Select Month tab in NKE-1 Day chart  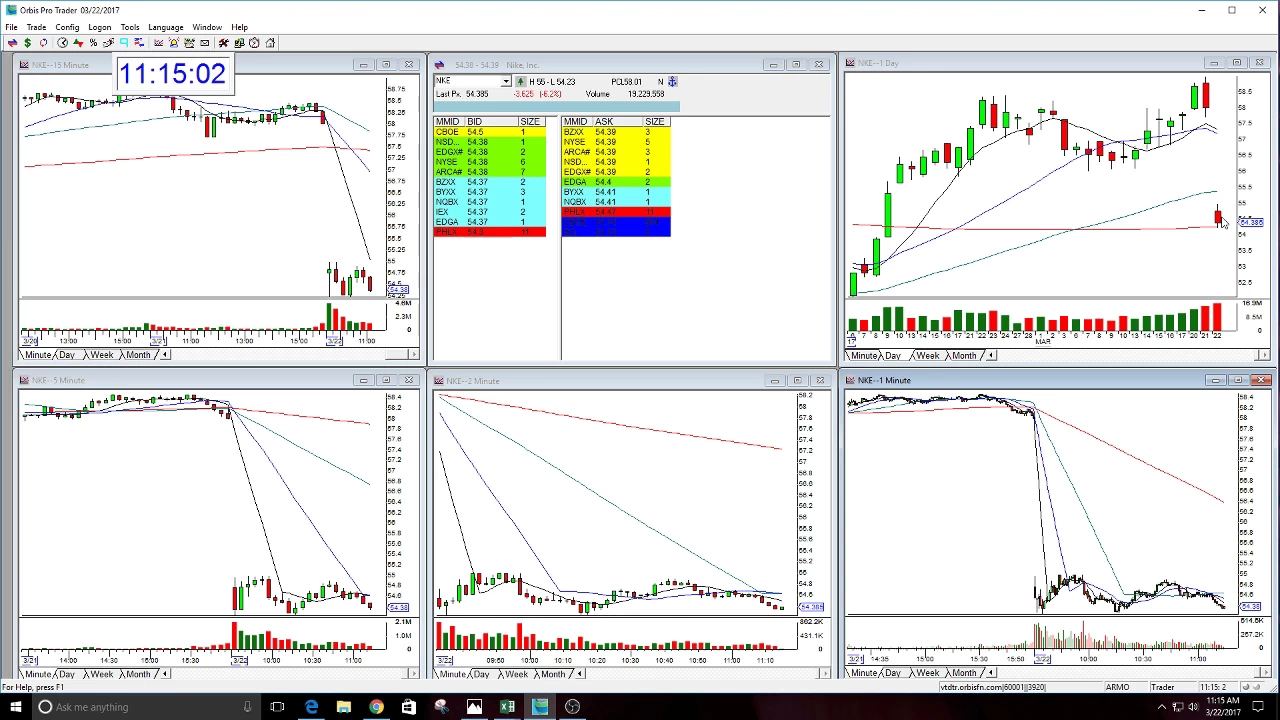[x=964, y=356]
